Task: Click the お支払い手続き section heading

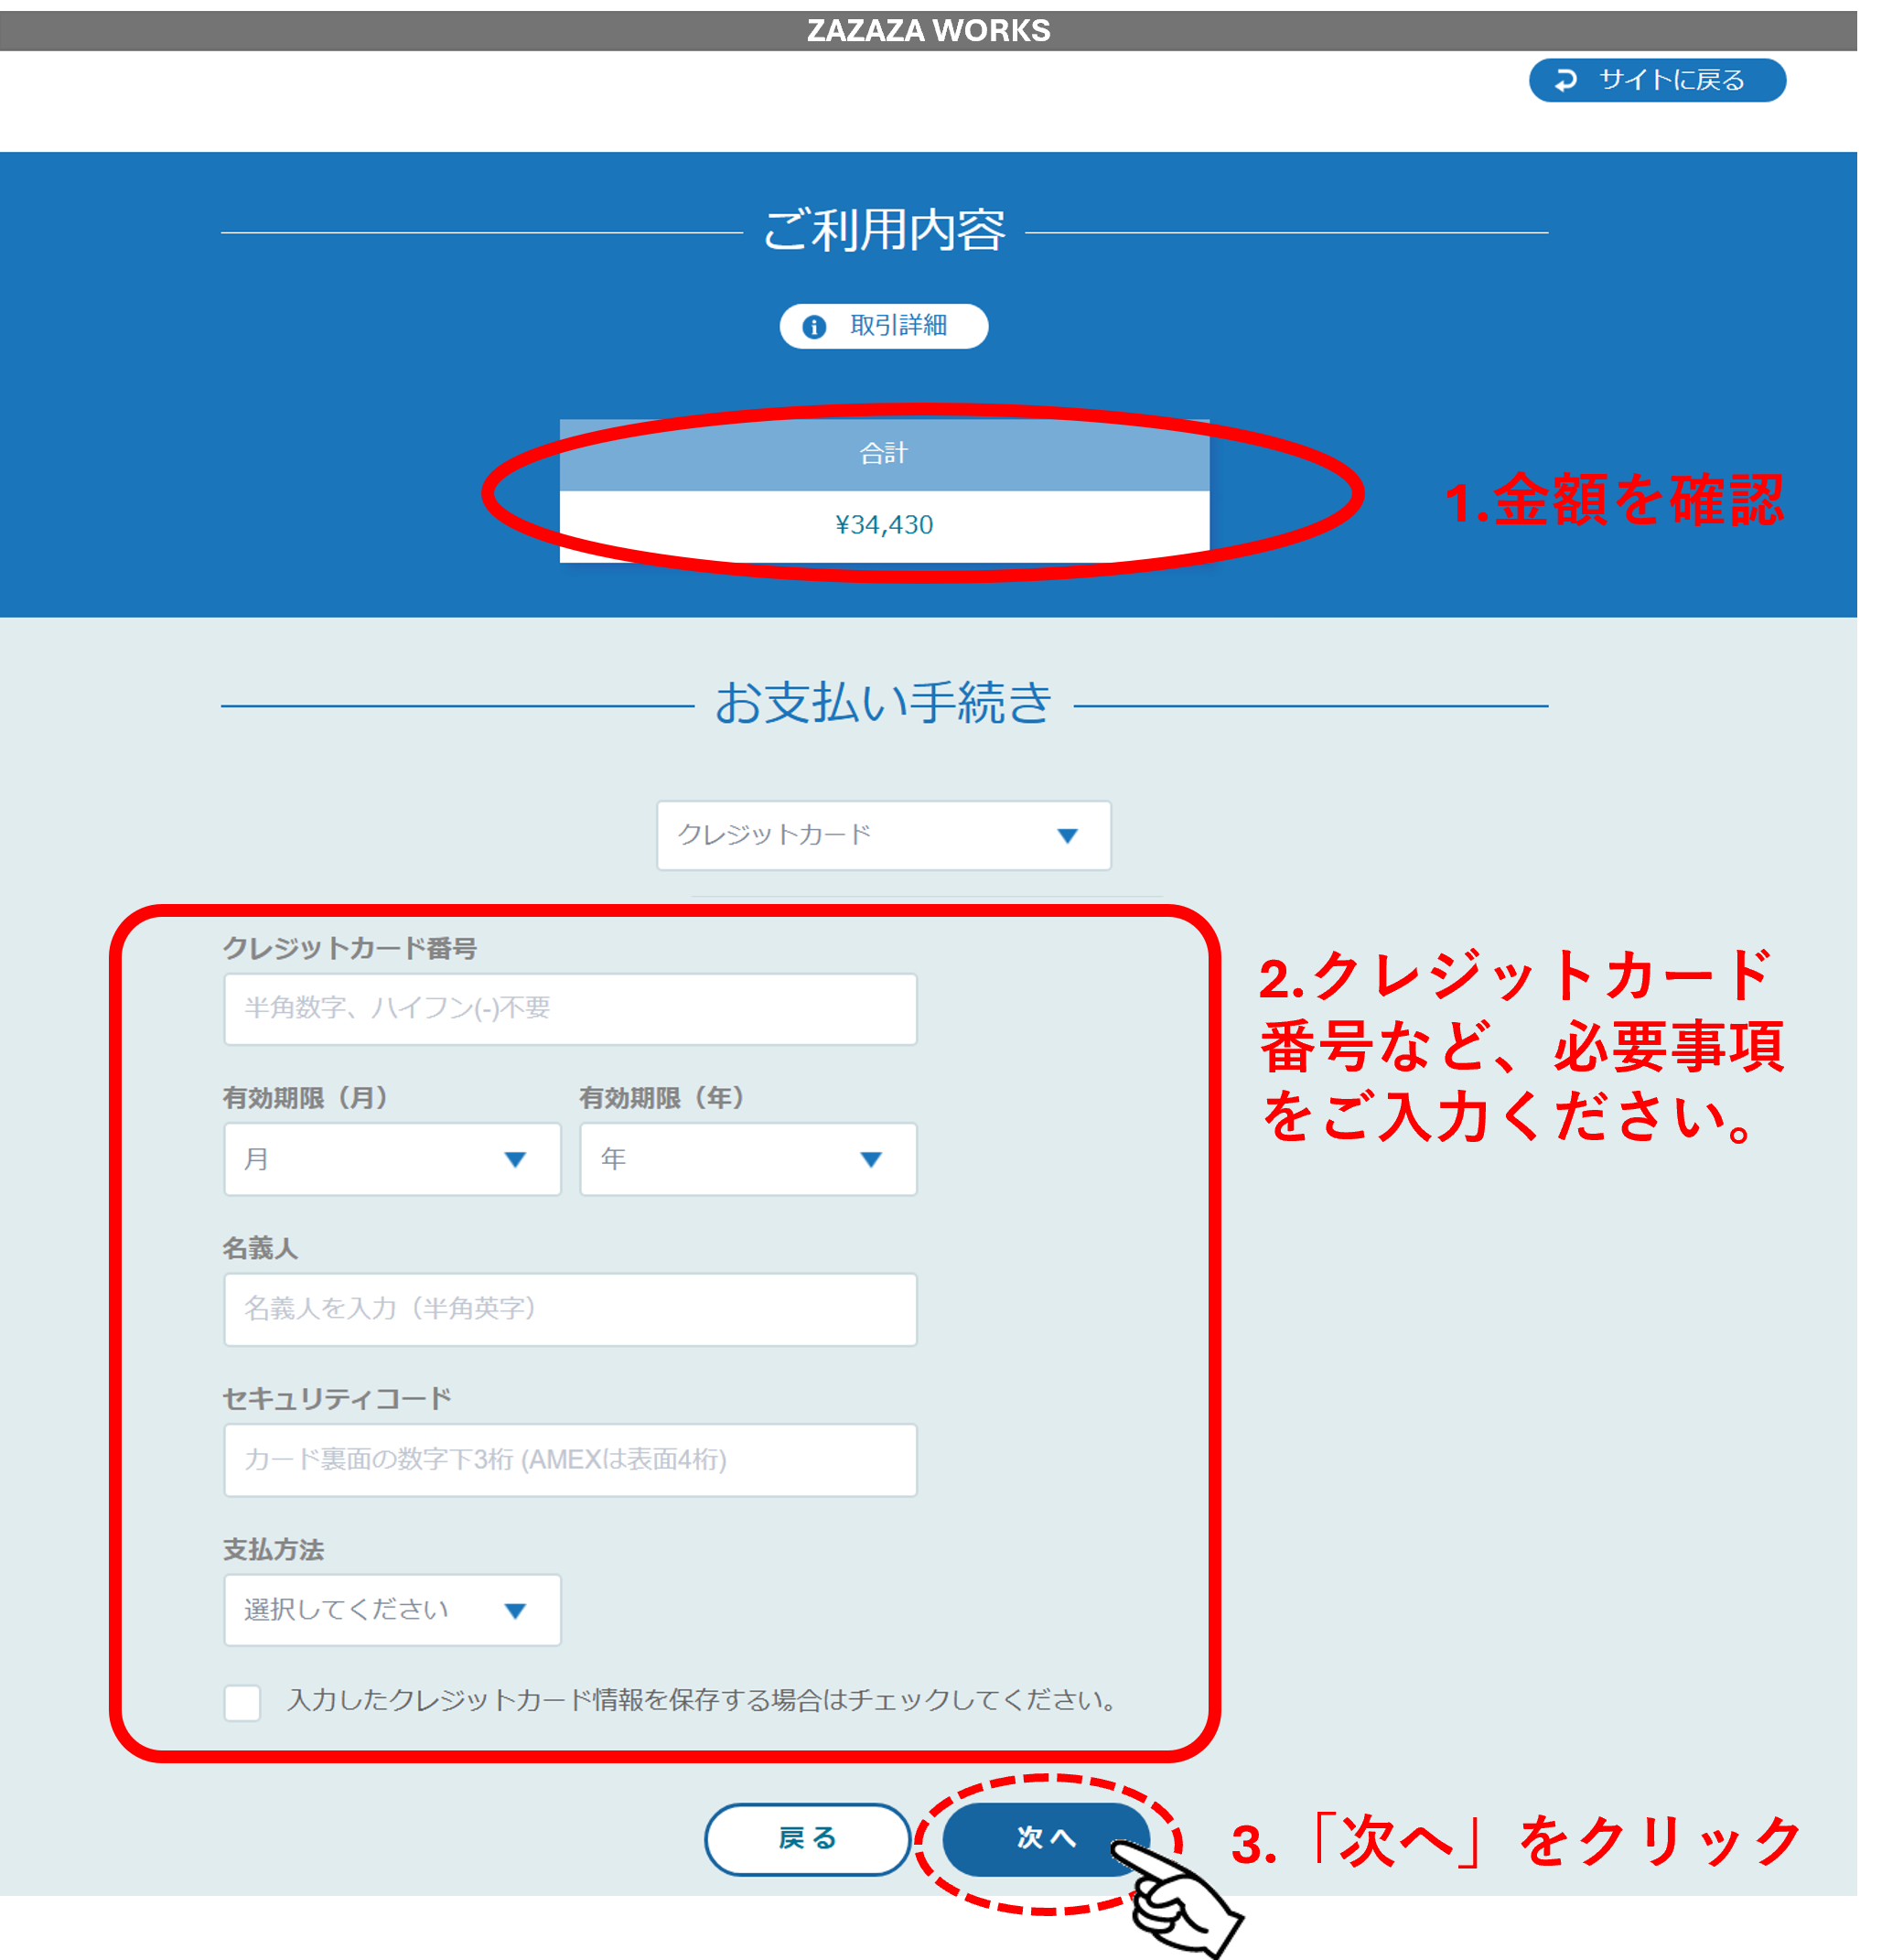Action: [x=884, y=702]
